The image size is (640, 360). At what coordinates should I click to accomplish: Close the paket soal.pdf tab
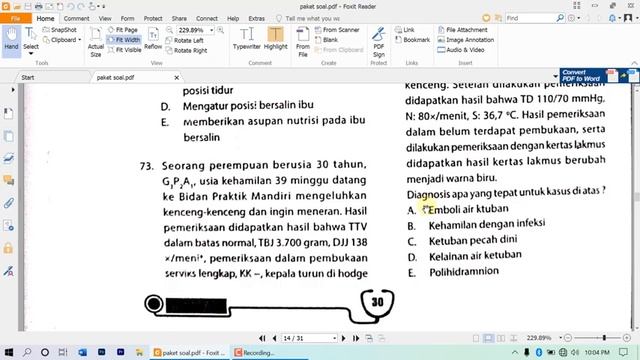point(176,78)
